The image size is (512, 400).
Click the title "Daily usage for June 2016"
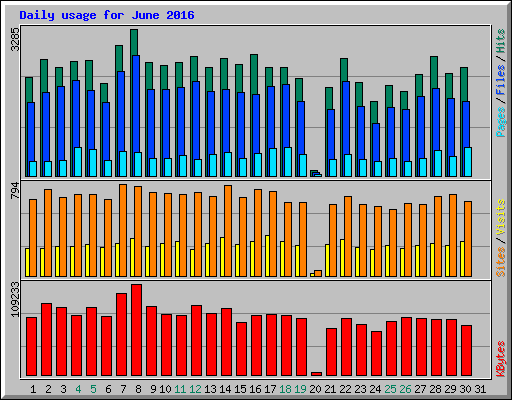point(107,15)
